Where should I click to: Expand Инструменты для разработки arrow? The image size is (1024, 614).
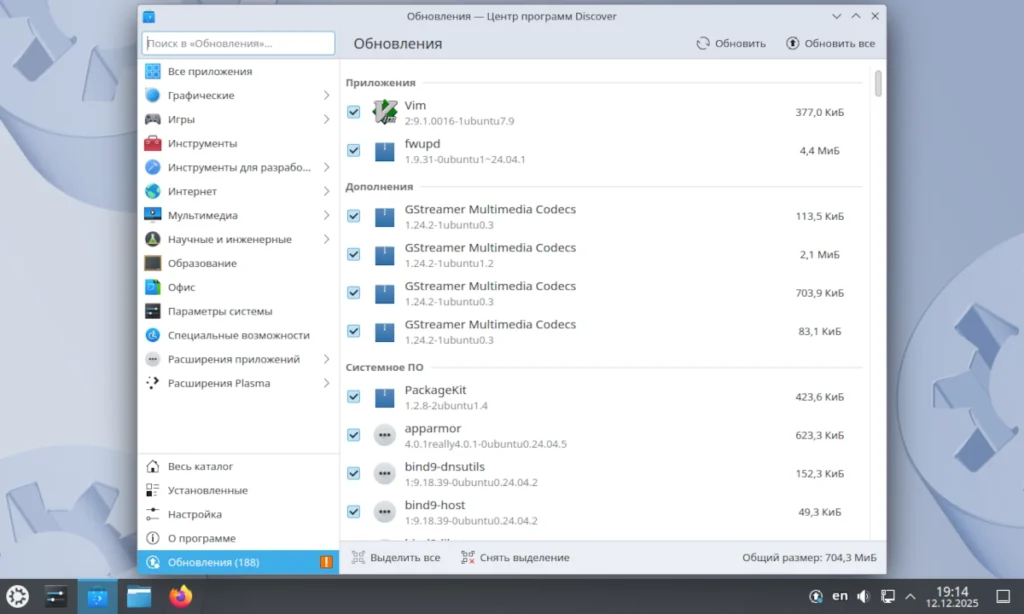(327, 167)
